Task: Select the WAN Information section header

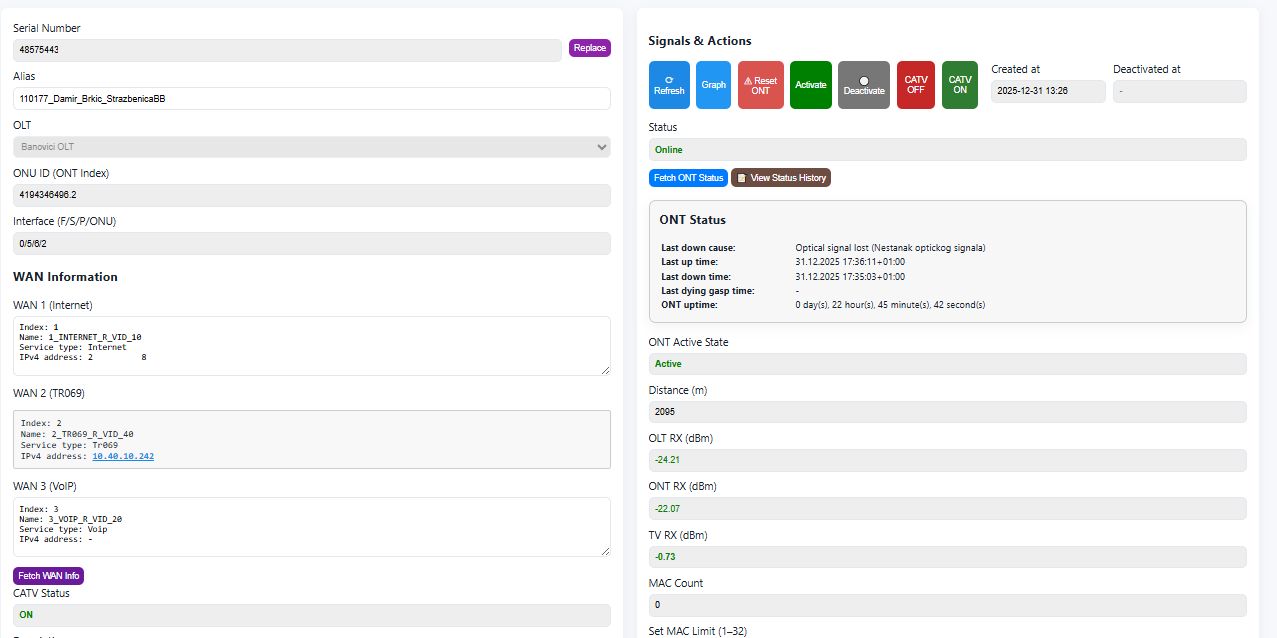Action: coord(63,277)
